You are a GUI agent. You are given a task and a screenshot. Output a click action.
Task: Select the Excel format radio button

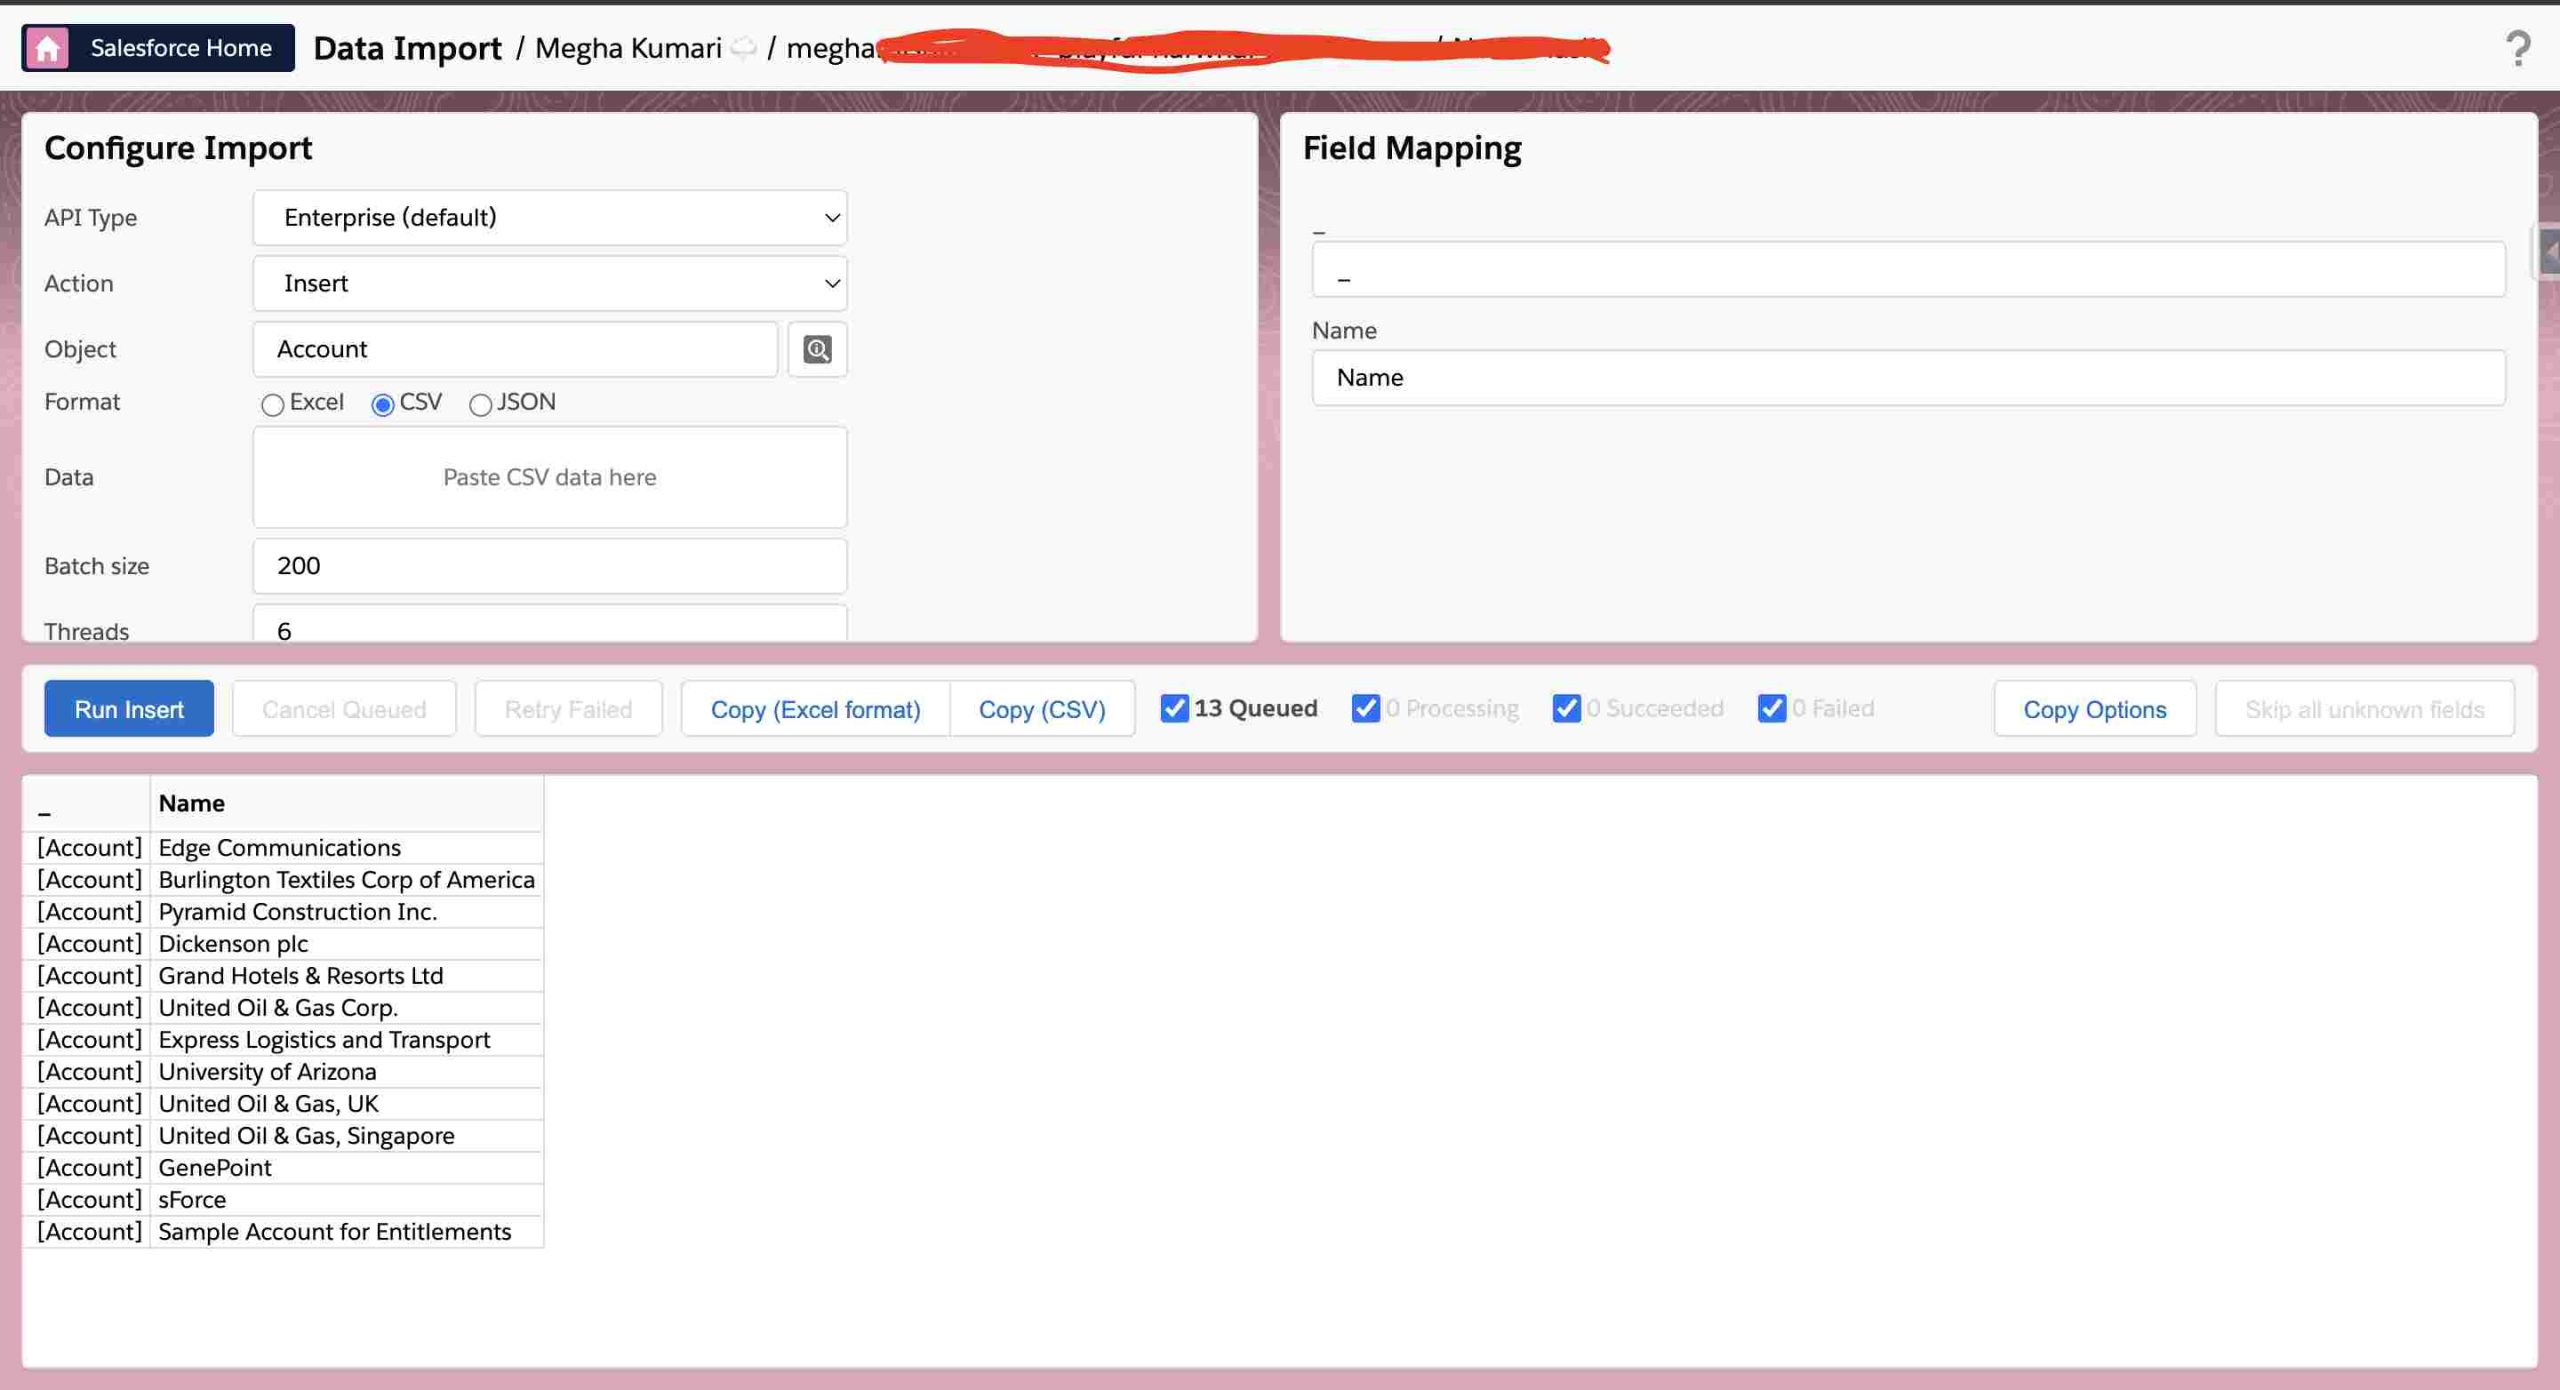272,404
